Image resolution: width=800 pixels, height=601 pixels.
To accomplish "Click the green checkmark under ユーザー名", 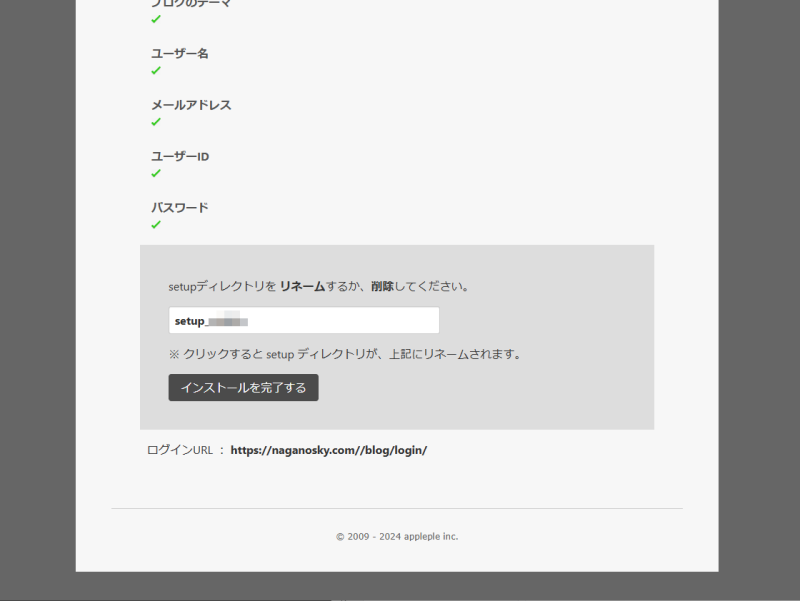I will (x=156, y=71).
